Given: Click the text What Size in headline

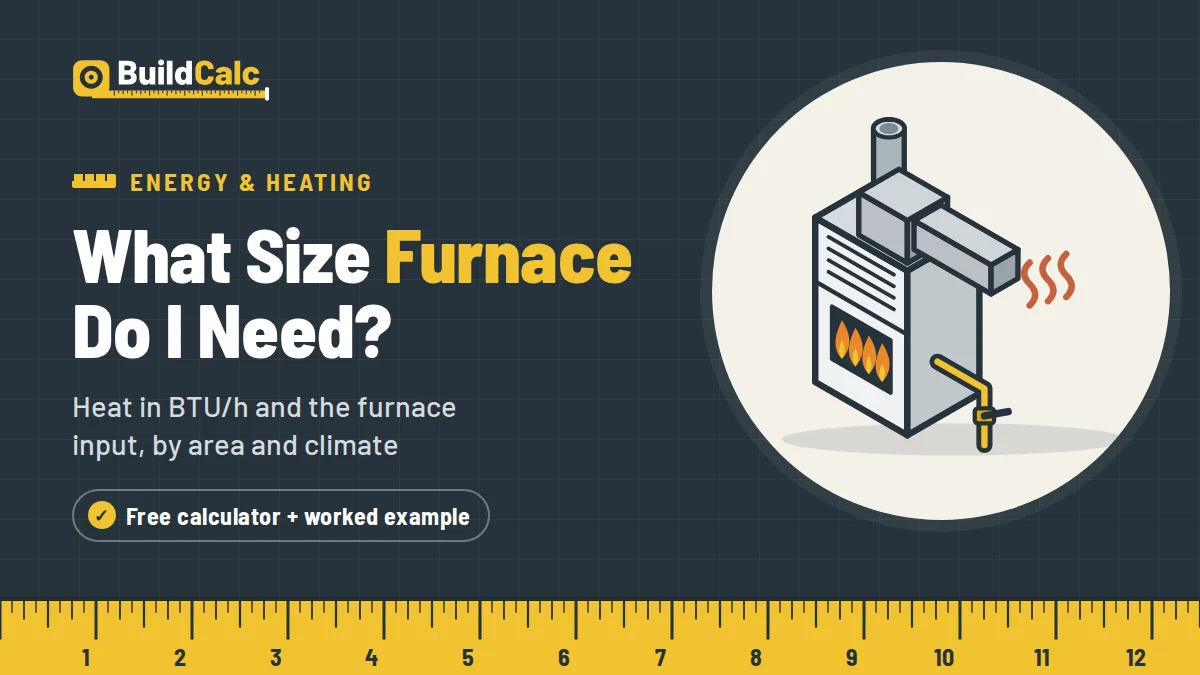Looking at the screenshot, I should pyautogui.click(x=222, y=256).
